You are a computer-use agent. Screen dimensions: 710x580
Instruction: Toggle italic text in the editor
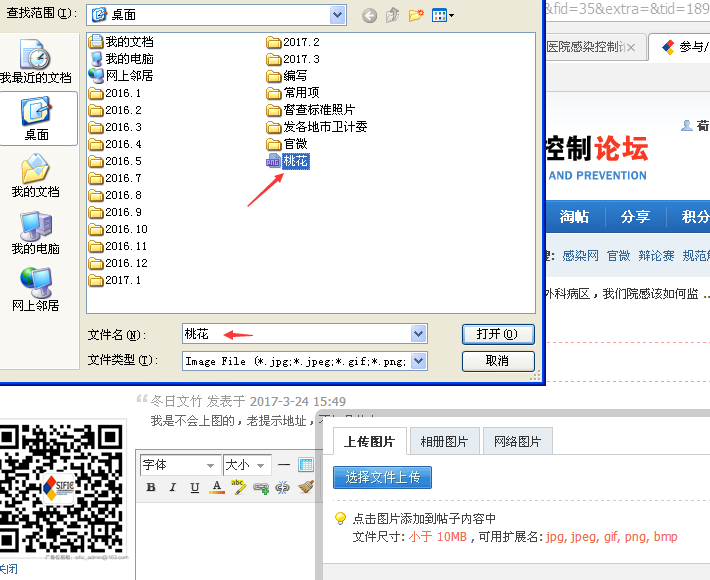pyautogui.click(x=173, y=488)
